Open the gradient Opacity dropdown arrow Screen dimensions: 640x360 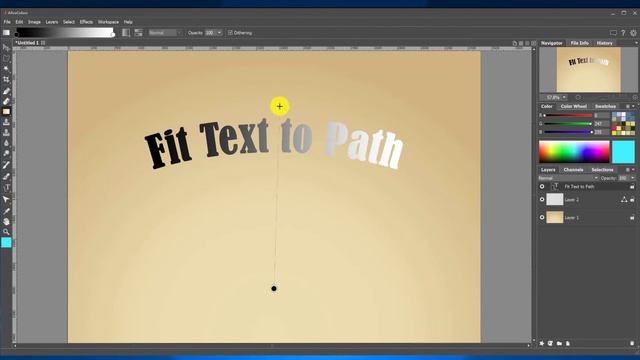pos(219,33)
